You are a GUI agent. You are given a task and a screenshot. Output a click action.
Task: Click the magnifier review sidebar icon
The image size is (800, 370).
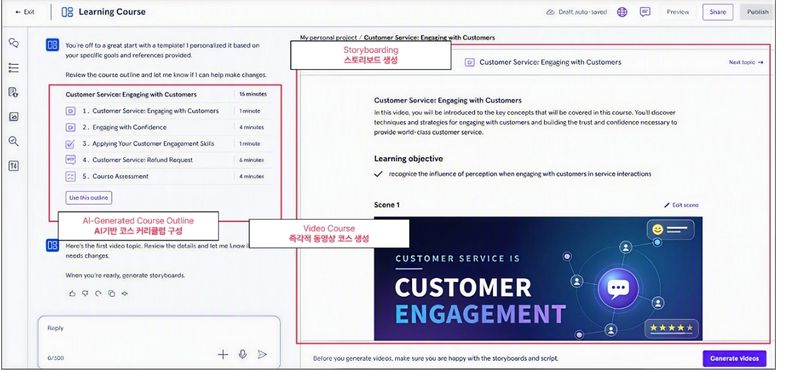pyautogui.click(x=14, y=141)
